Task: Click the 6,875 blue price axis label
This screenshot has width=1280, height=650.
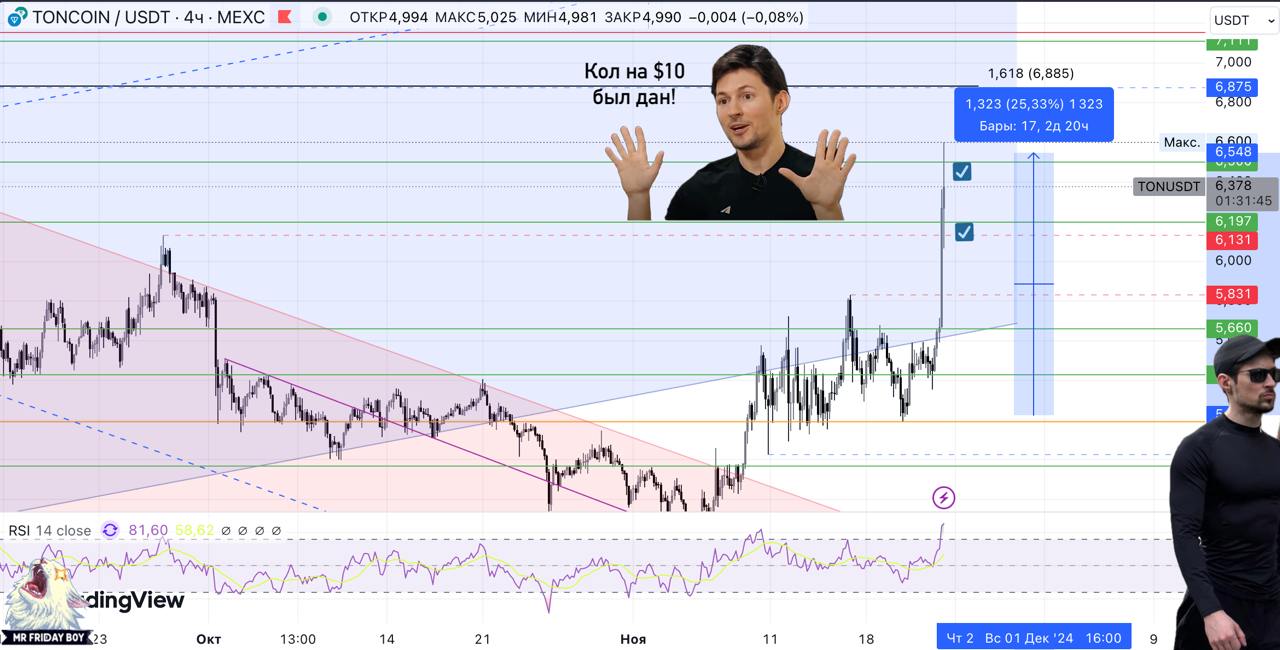Action: pyautogui.click(x=1233, y=87)
